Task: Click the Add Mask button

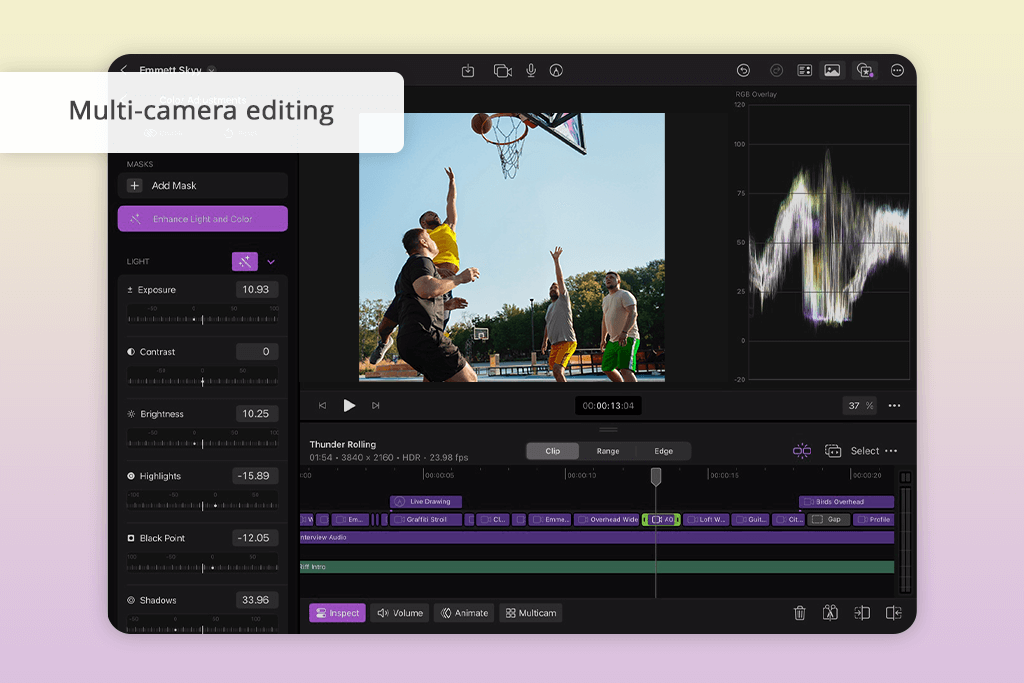Action: pos(202,185)
